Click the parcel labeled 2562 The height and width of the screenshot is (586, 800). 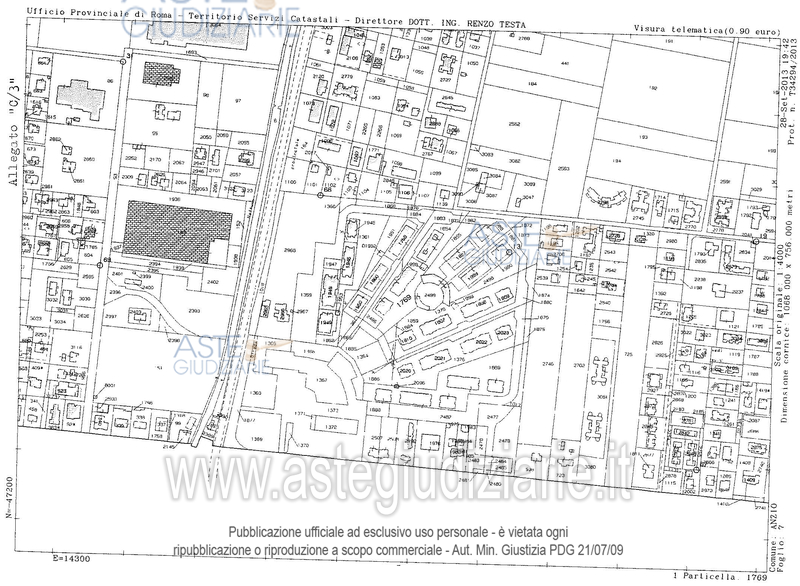pos(514,124)
